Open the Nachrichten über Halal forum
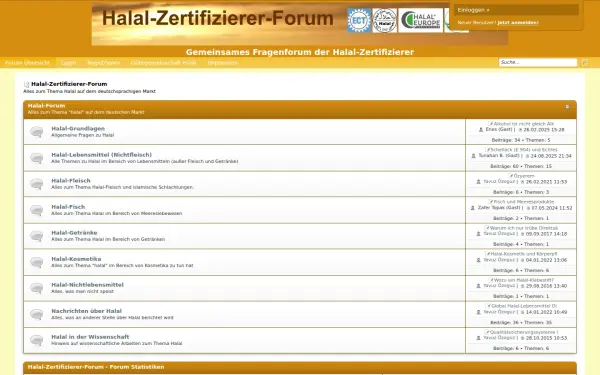This screenshot has height=375, width=600. (86, 311)
